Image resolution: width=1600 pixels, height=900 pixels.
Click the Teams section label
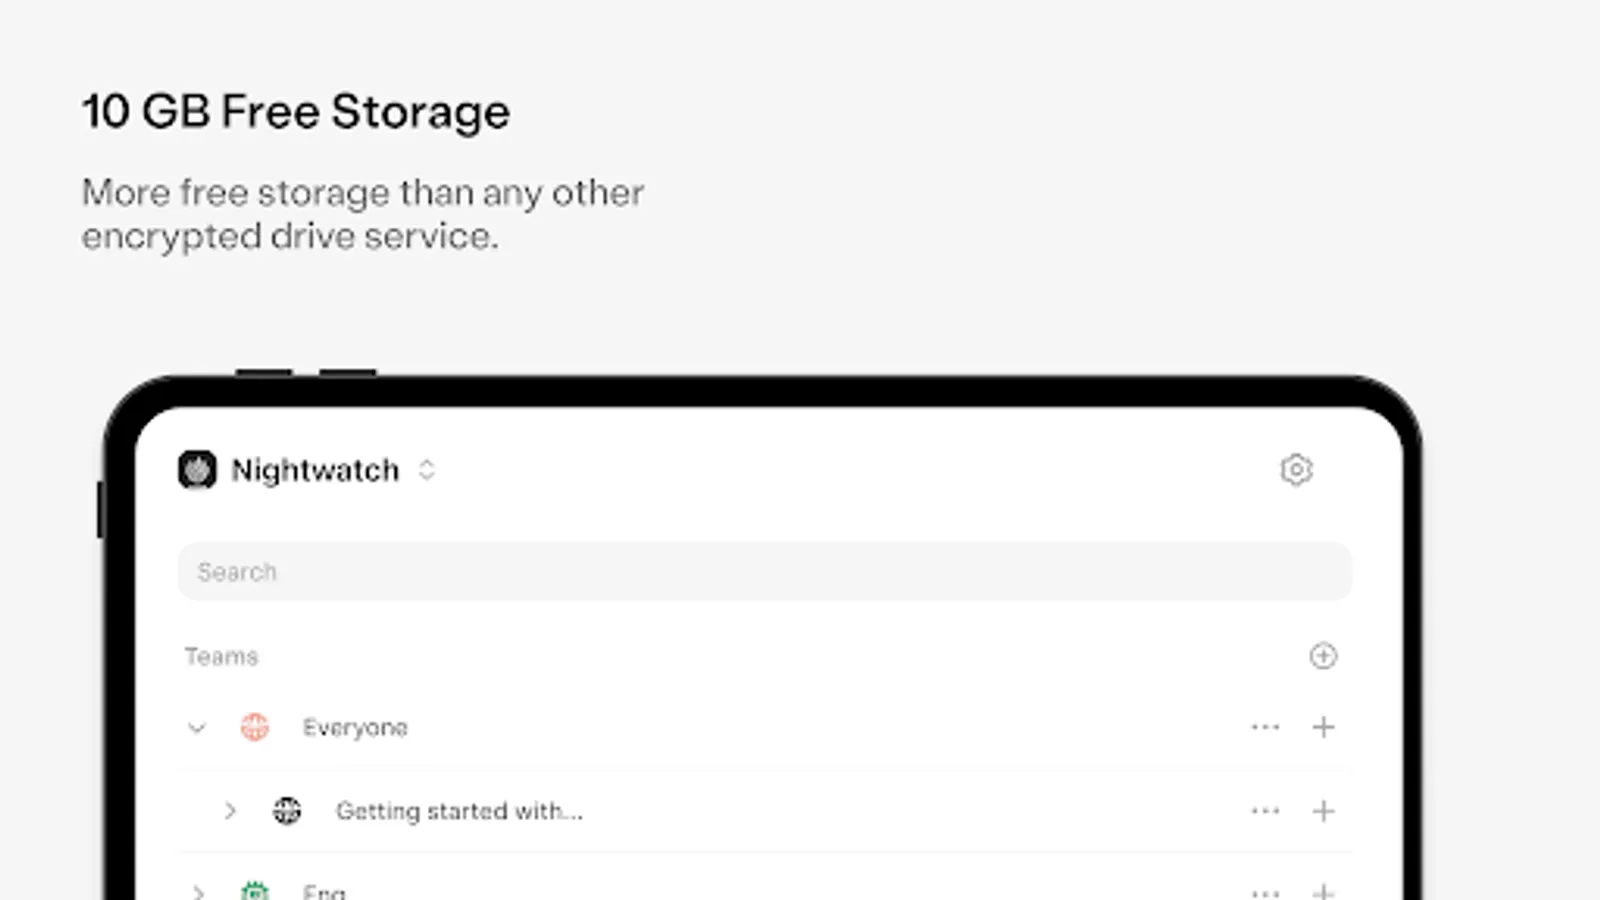pyautogui.click(x=221, y=657)
